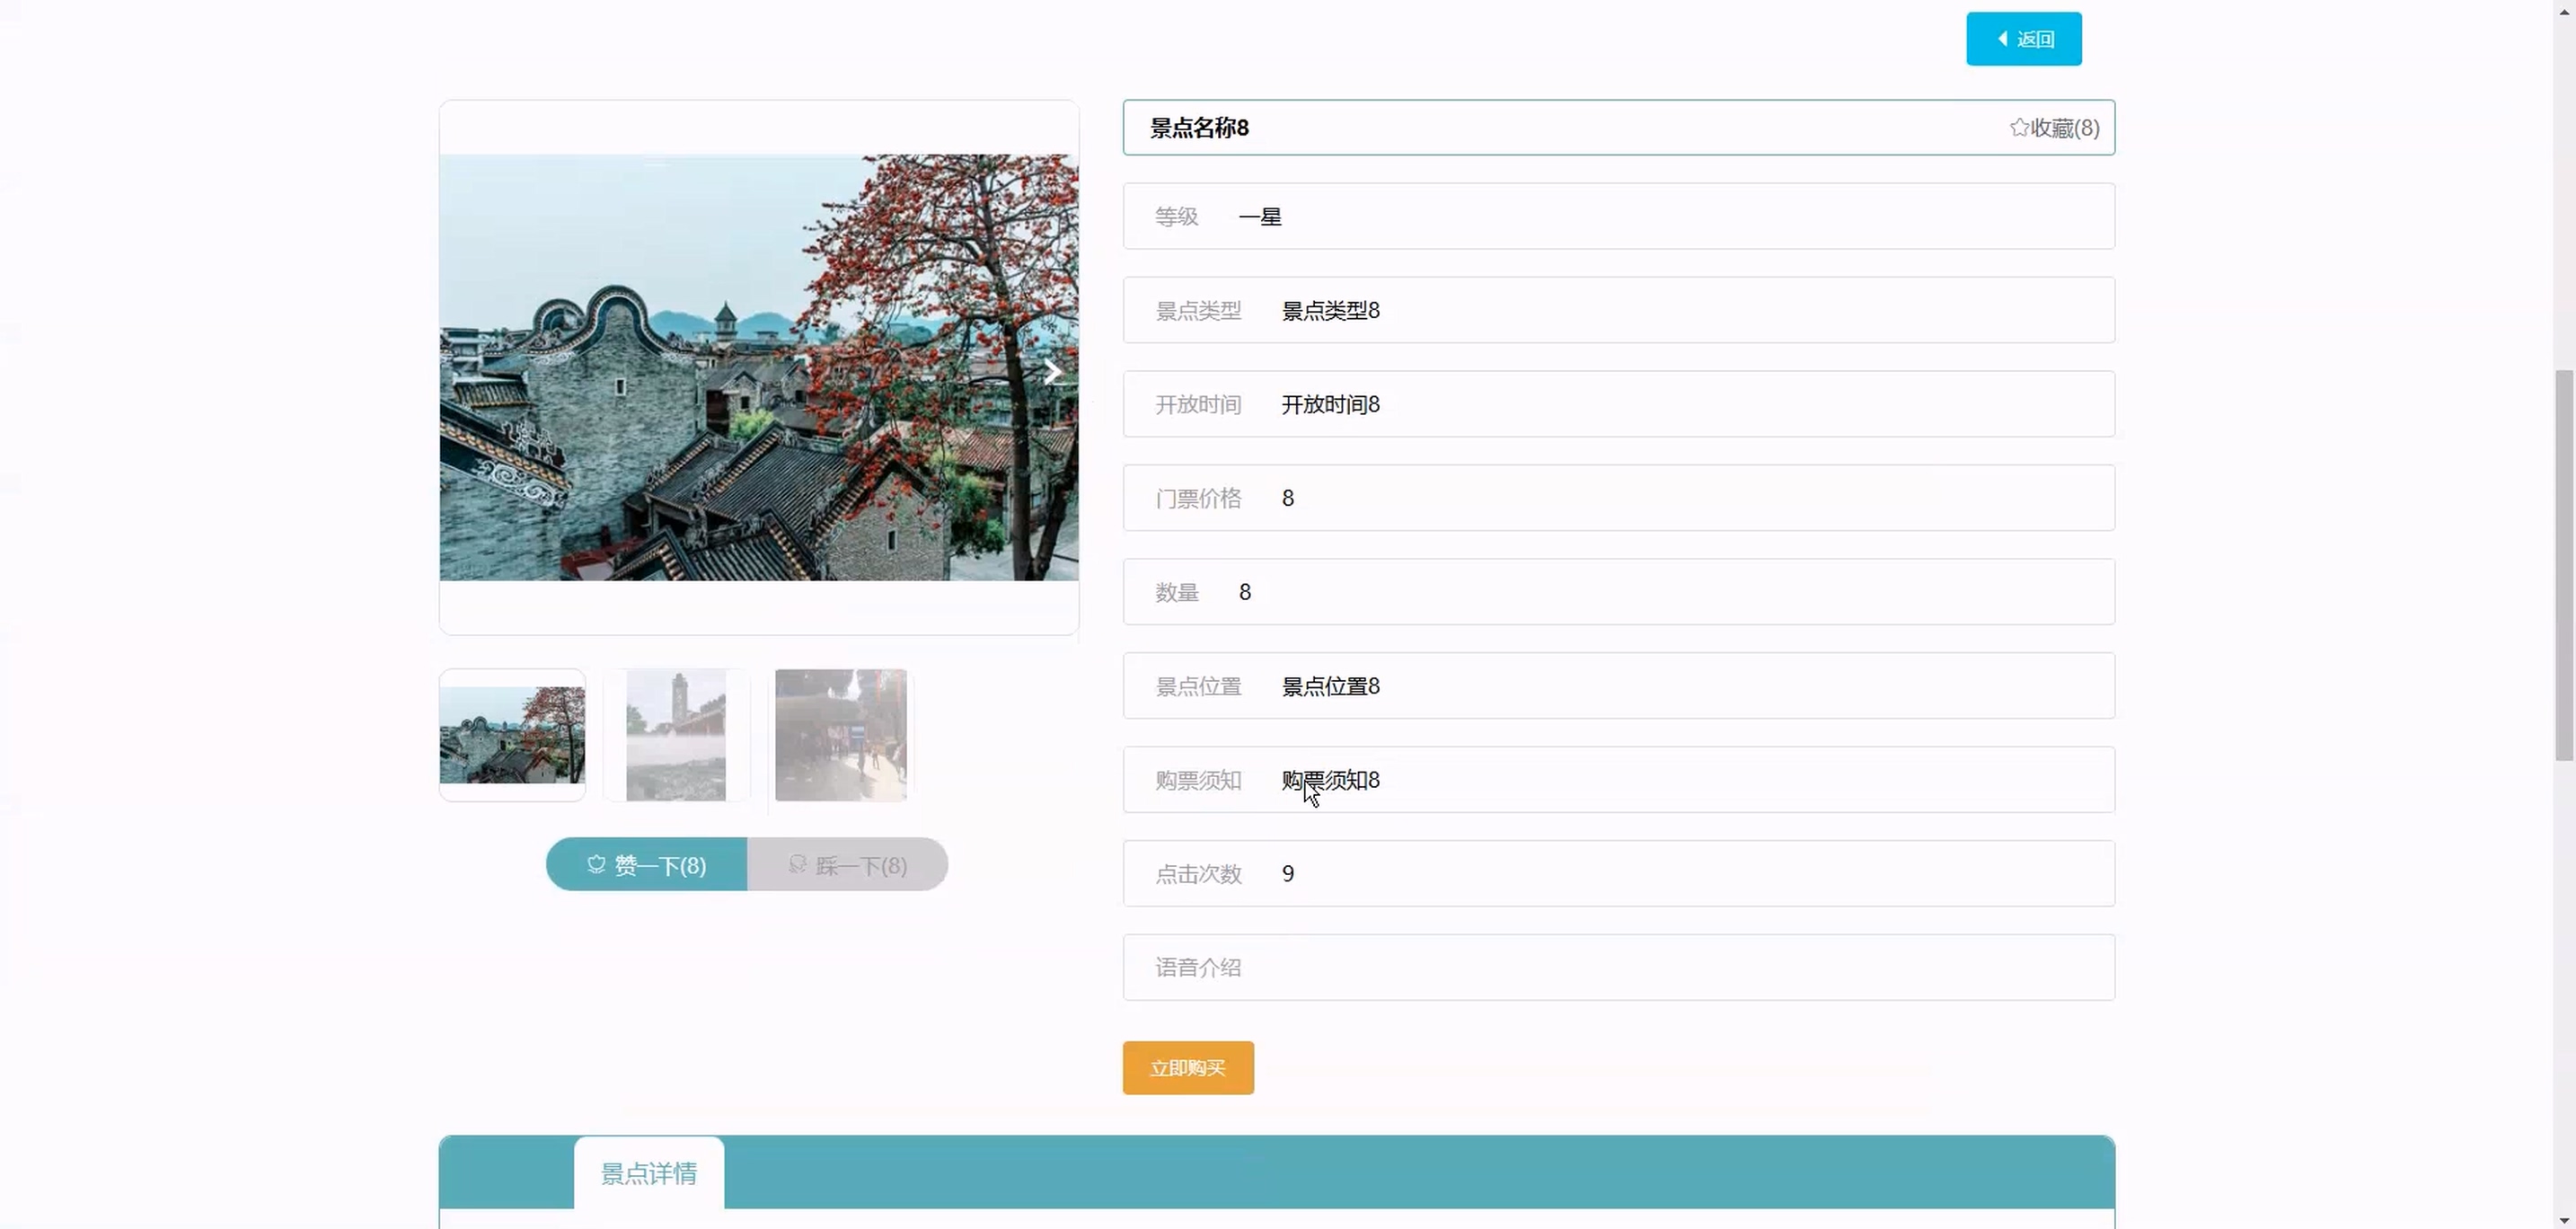Toggle 收藏(8) favorite

[x=2064, y=128]
